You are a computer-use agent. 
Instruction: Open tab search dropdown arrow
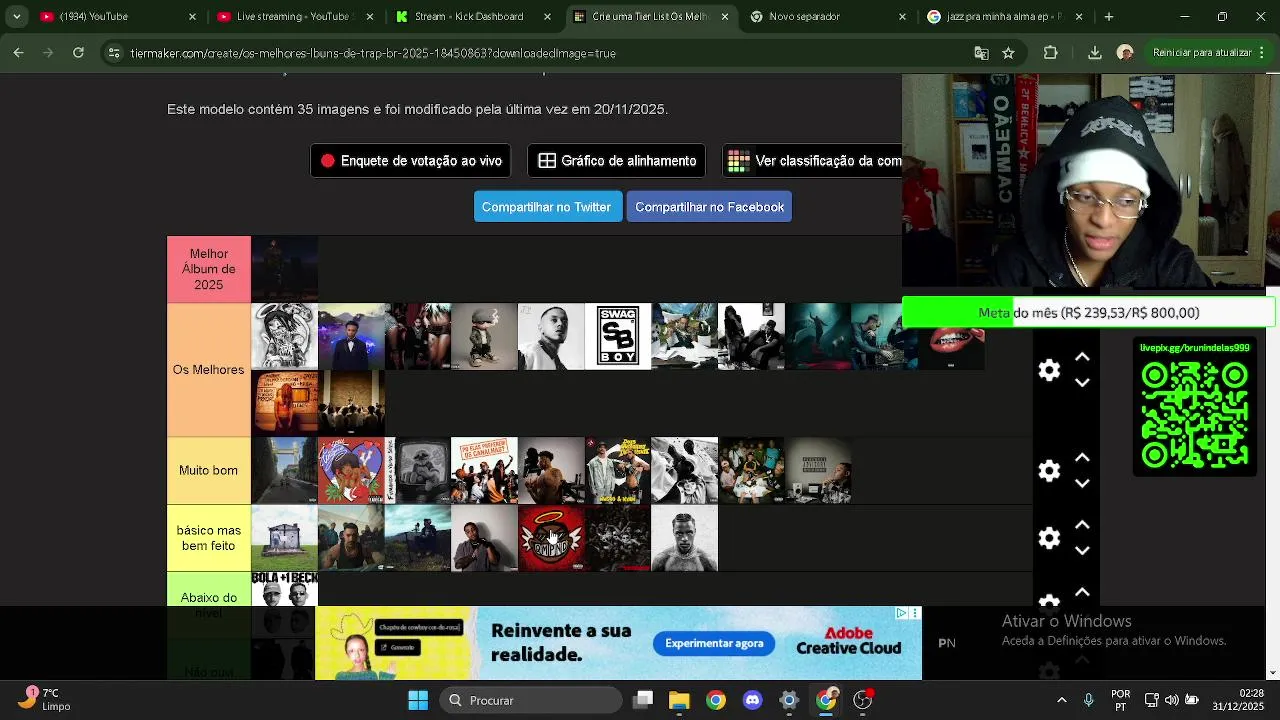point(16,16)
